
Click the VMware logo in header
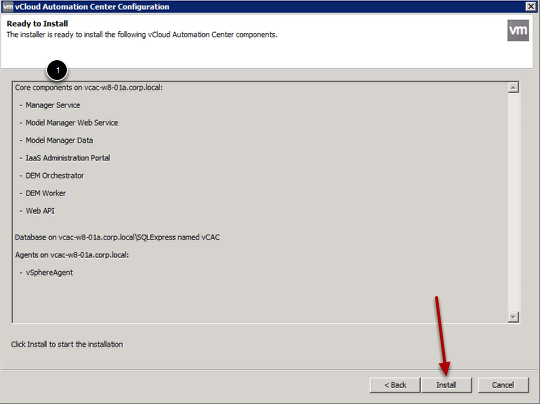(x=518, y=30)
